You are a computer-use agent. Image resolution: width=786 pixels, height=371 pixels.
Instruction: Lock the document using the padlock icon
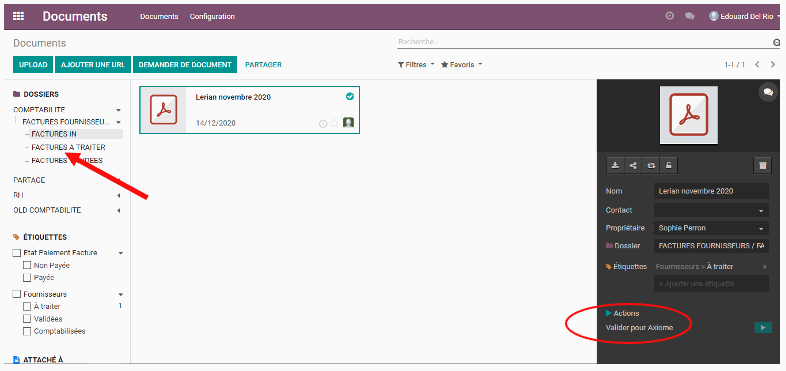click(668, 165)
